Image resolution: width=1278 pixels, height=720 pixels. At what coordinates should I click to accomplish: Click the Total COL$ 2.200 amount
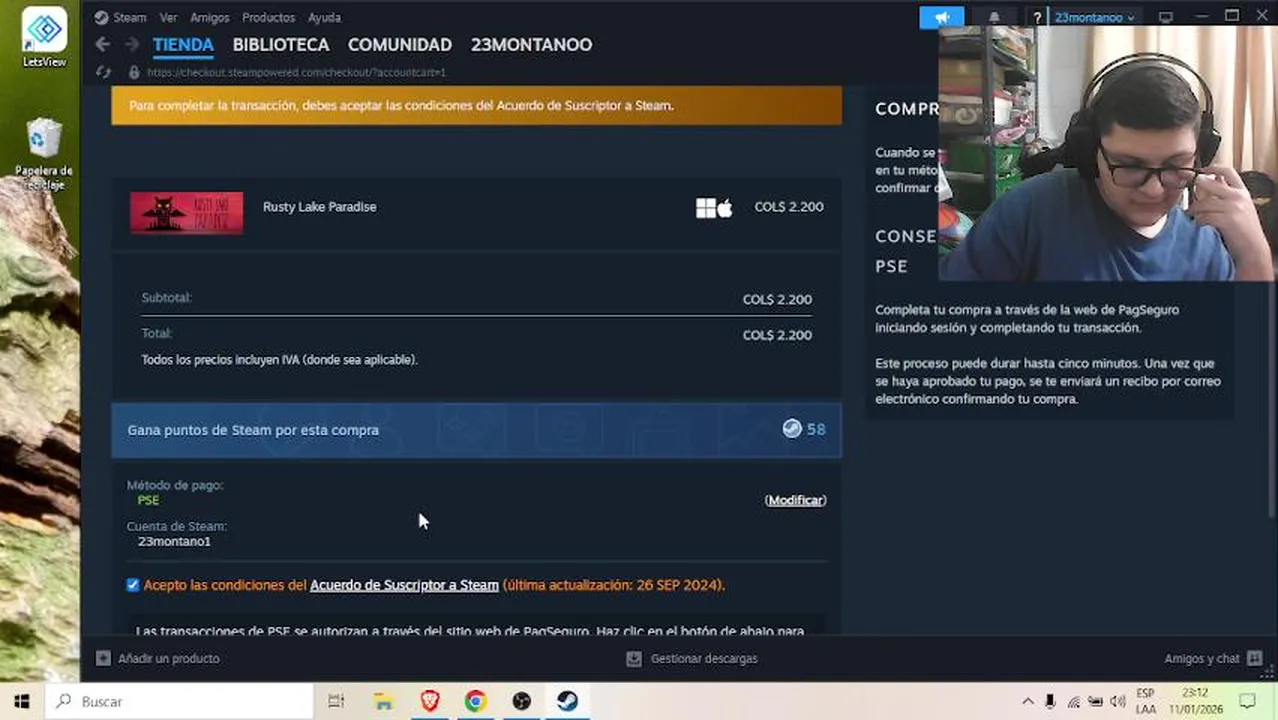click(x=777, y=335)
